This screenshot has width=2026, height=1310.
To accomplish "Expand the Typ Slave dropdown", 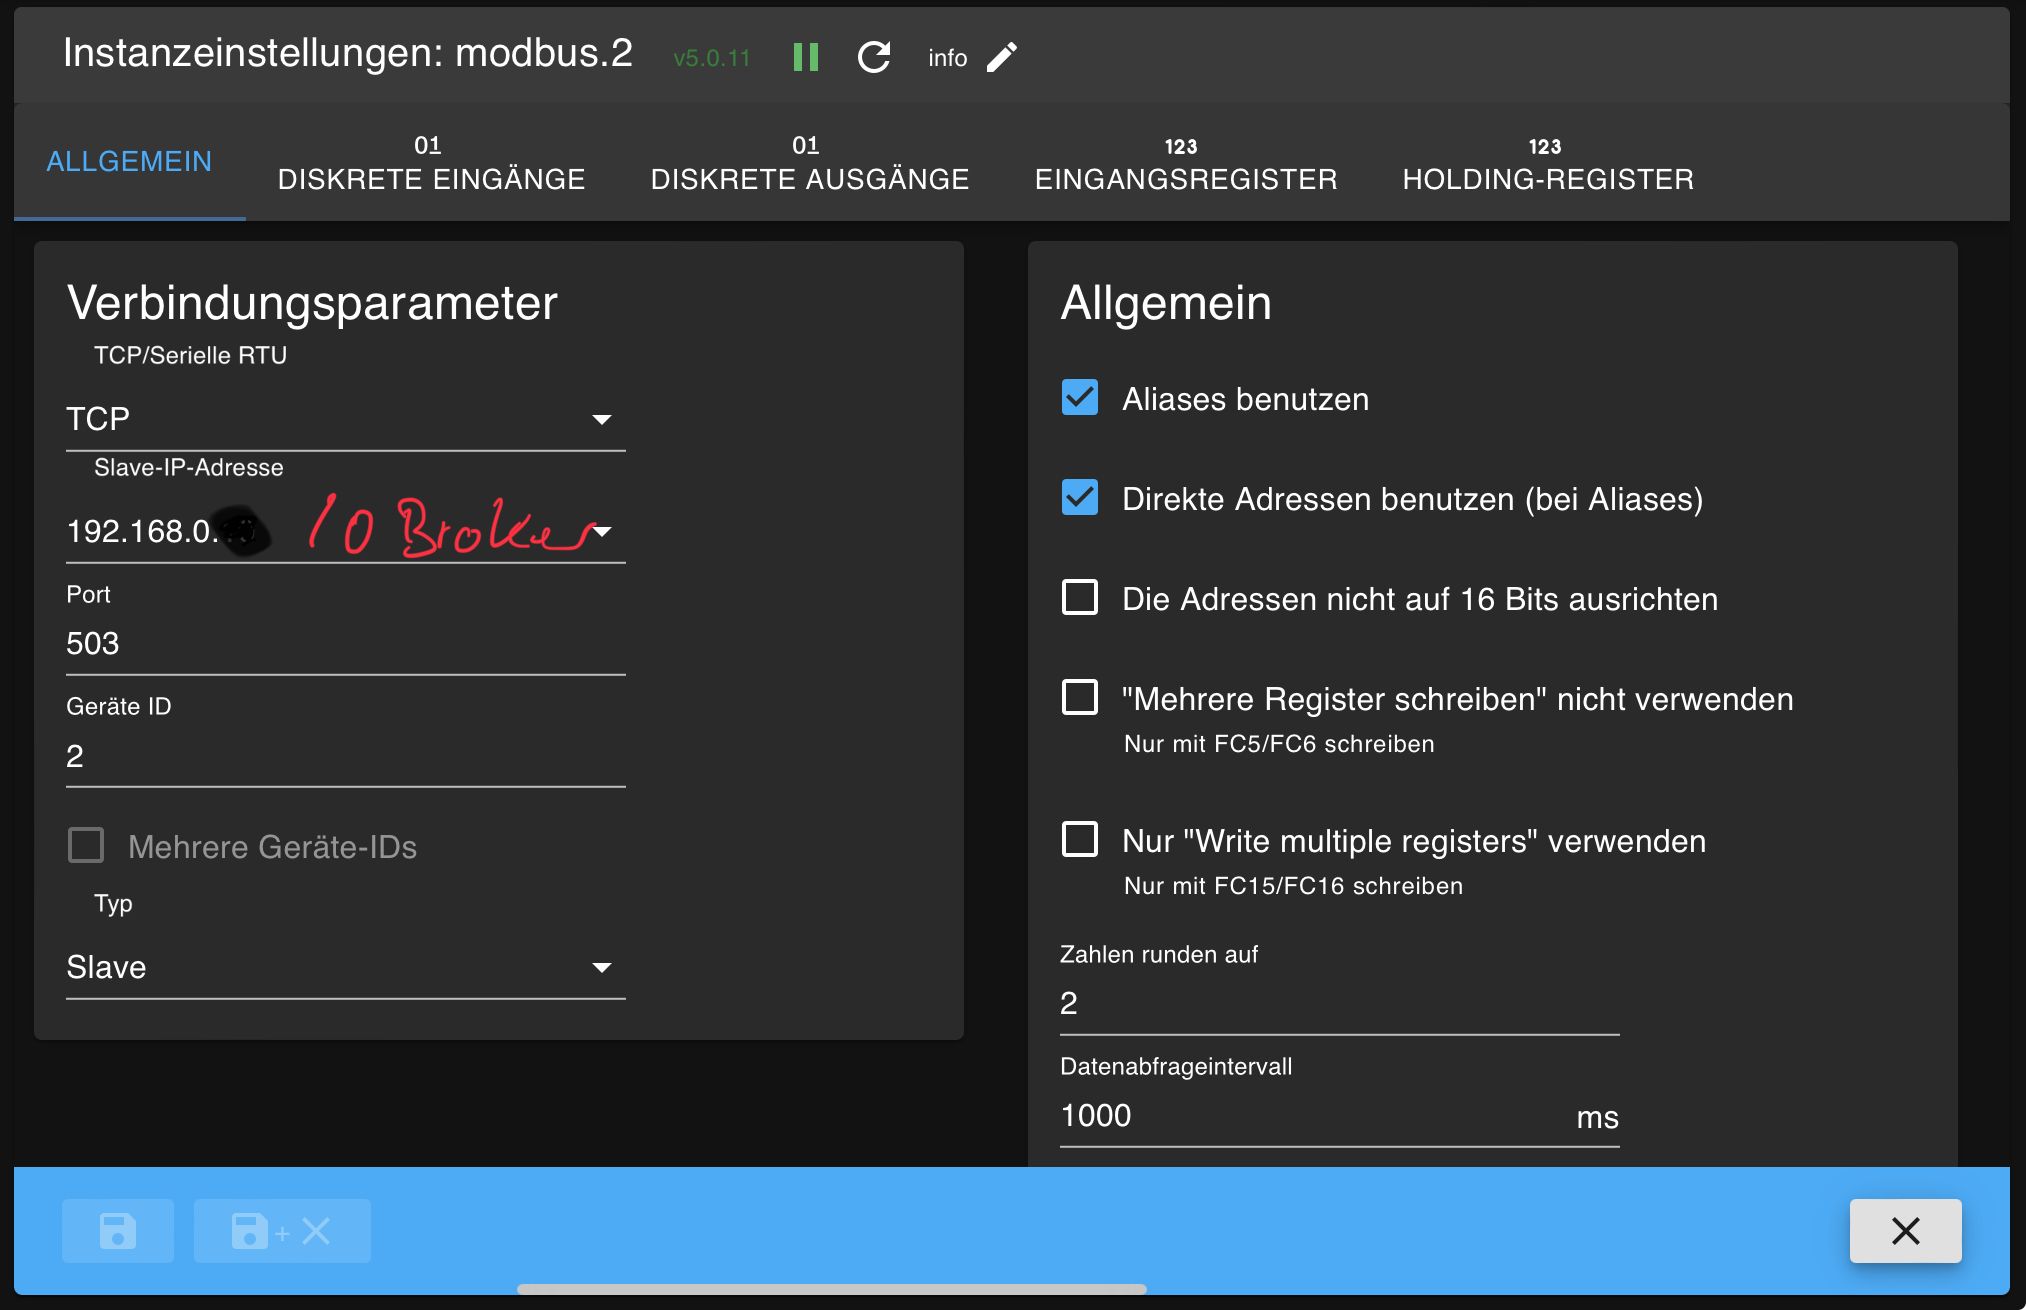I will (x=345, y=968).
